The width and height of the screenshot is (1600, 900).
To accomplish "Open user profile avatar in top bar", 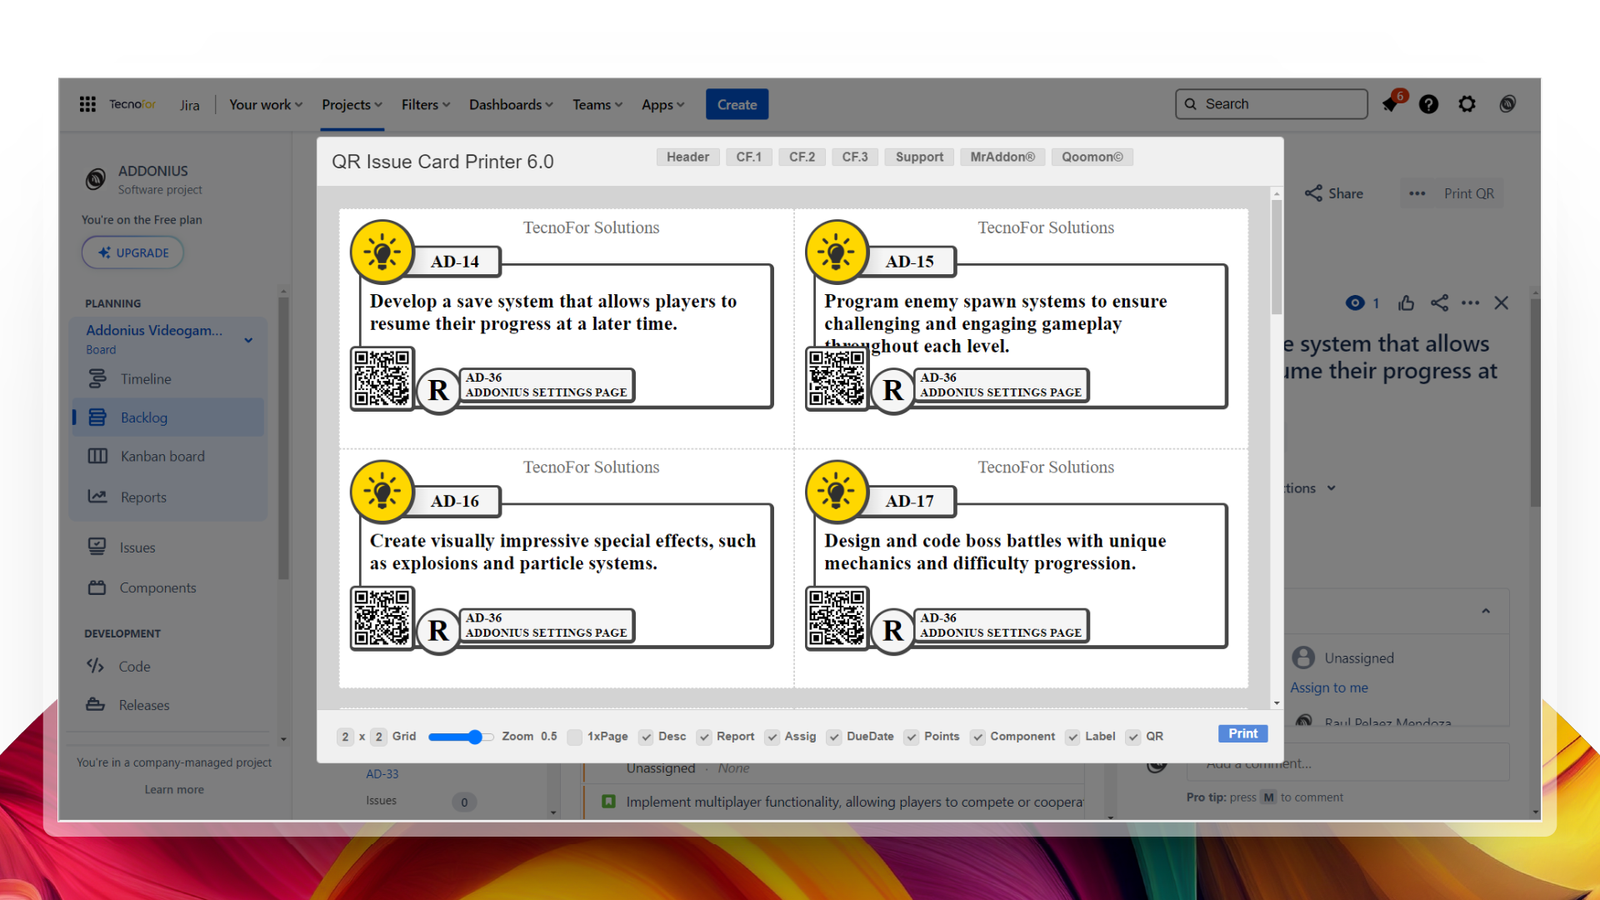I will coord(1507,104).
